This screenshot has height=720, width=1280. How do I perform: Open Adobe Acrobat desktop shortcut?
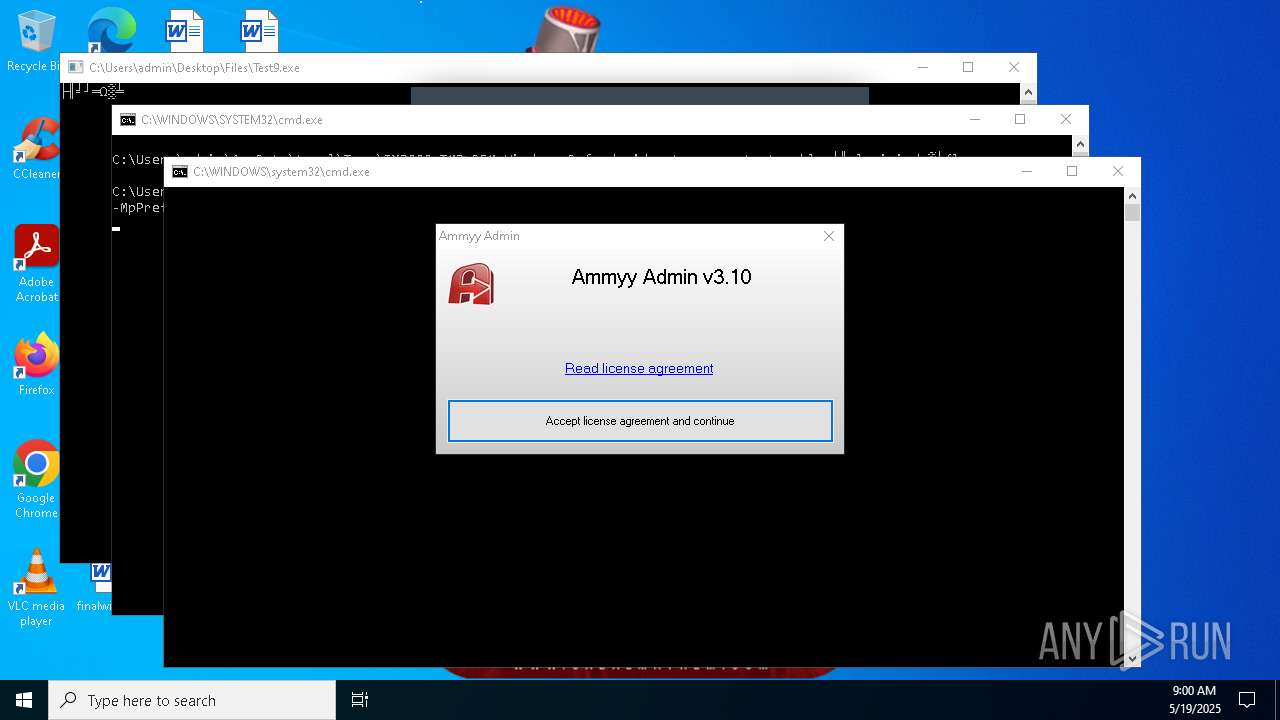[36, 263]
